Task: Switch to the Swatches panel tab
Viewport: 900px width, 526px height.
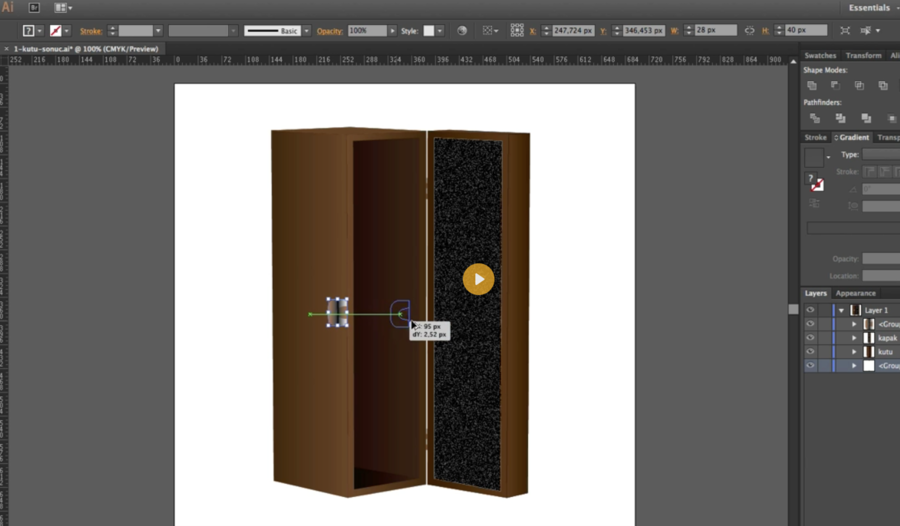Action: [x=820, y=55]
